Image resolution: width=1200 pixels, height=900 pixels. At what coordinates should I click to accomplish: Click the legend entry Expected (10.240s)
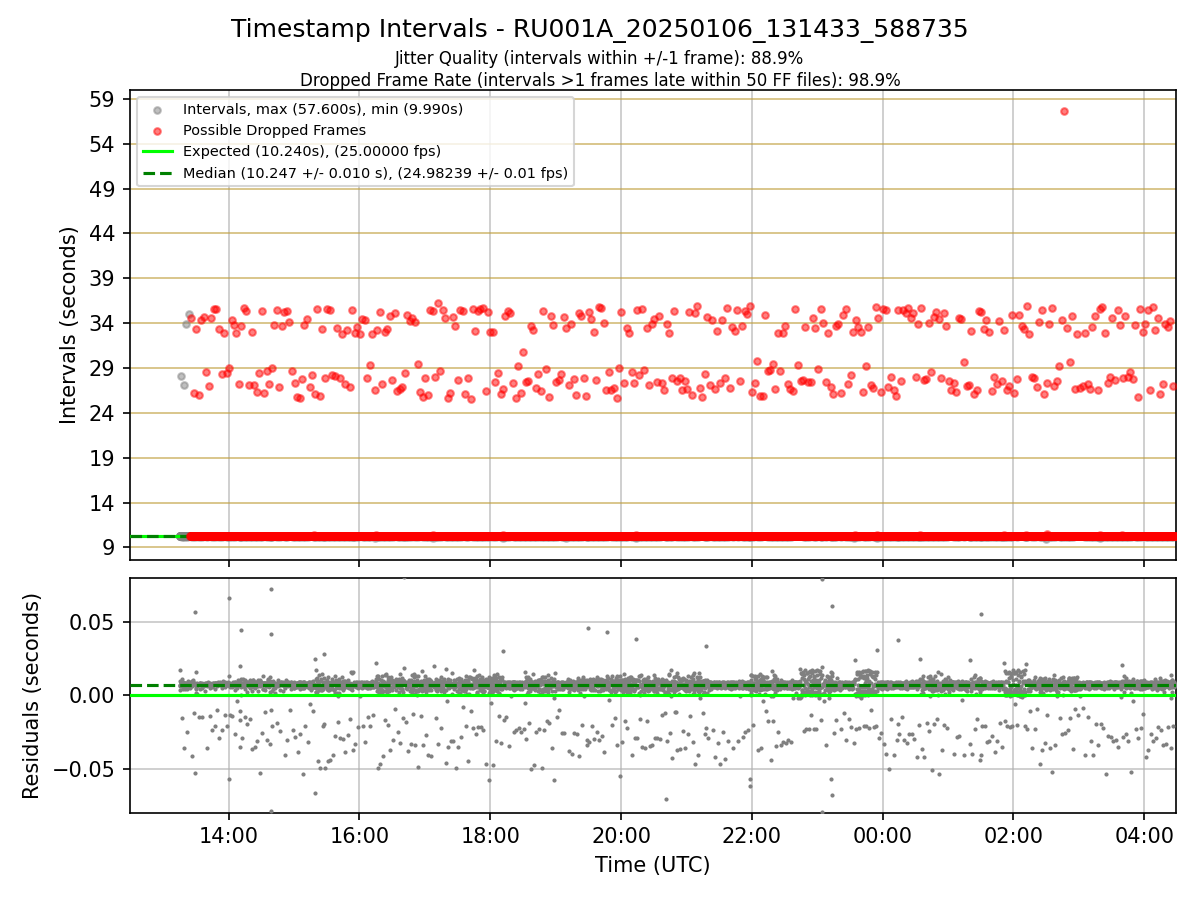312,152
